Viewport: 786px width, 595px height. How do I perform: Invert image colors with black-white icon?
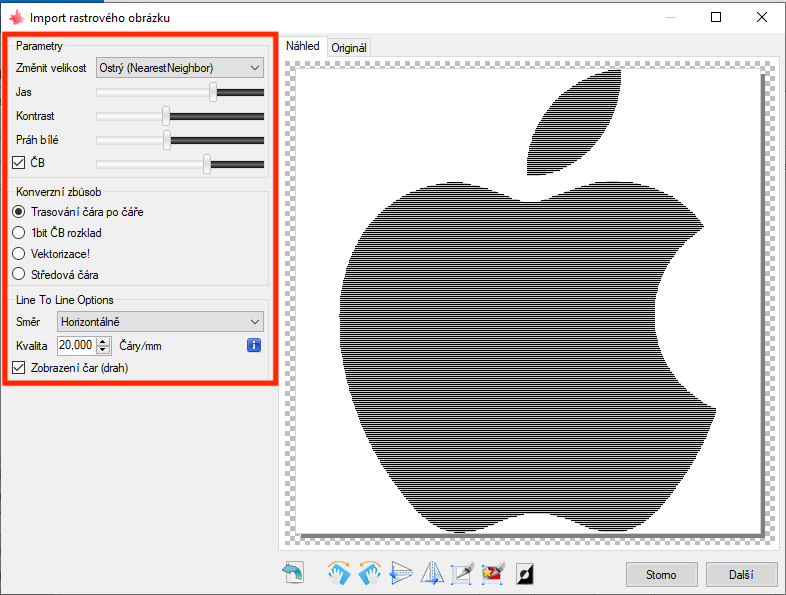[524, 573]
